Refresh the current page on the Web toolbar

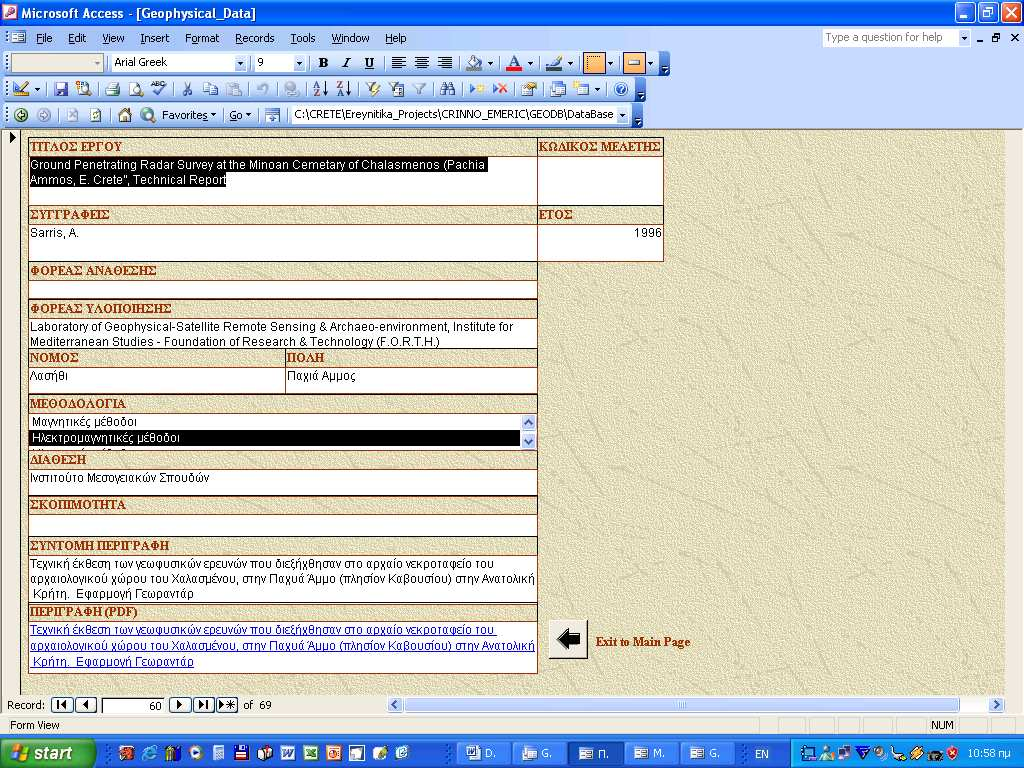coord(95,115)
